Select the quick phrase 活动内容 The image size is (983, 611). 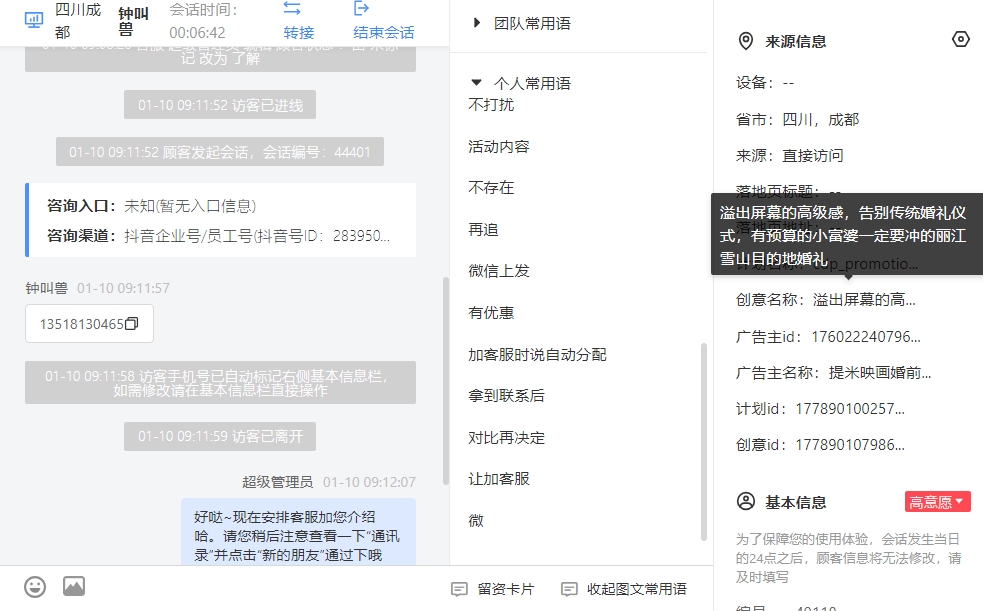coord(499,147)
